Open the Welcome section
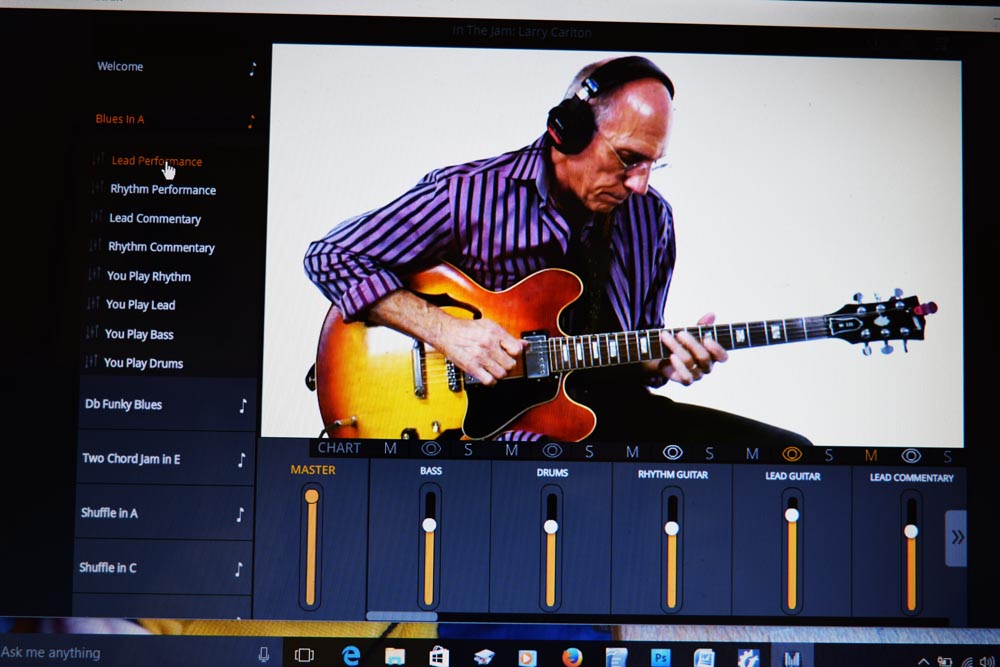1000x667 pixels. click(120, 66)
